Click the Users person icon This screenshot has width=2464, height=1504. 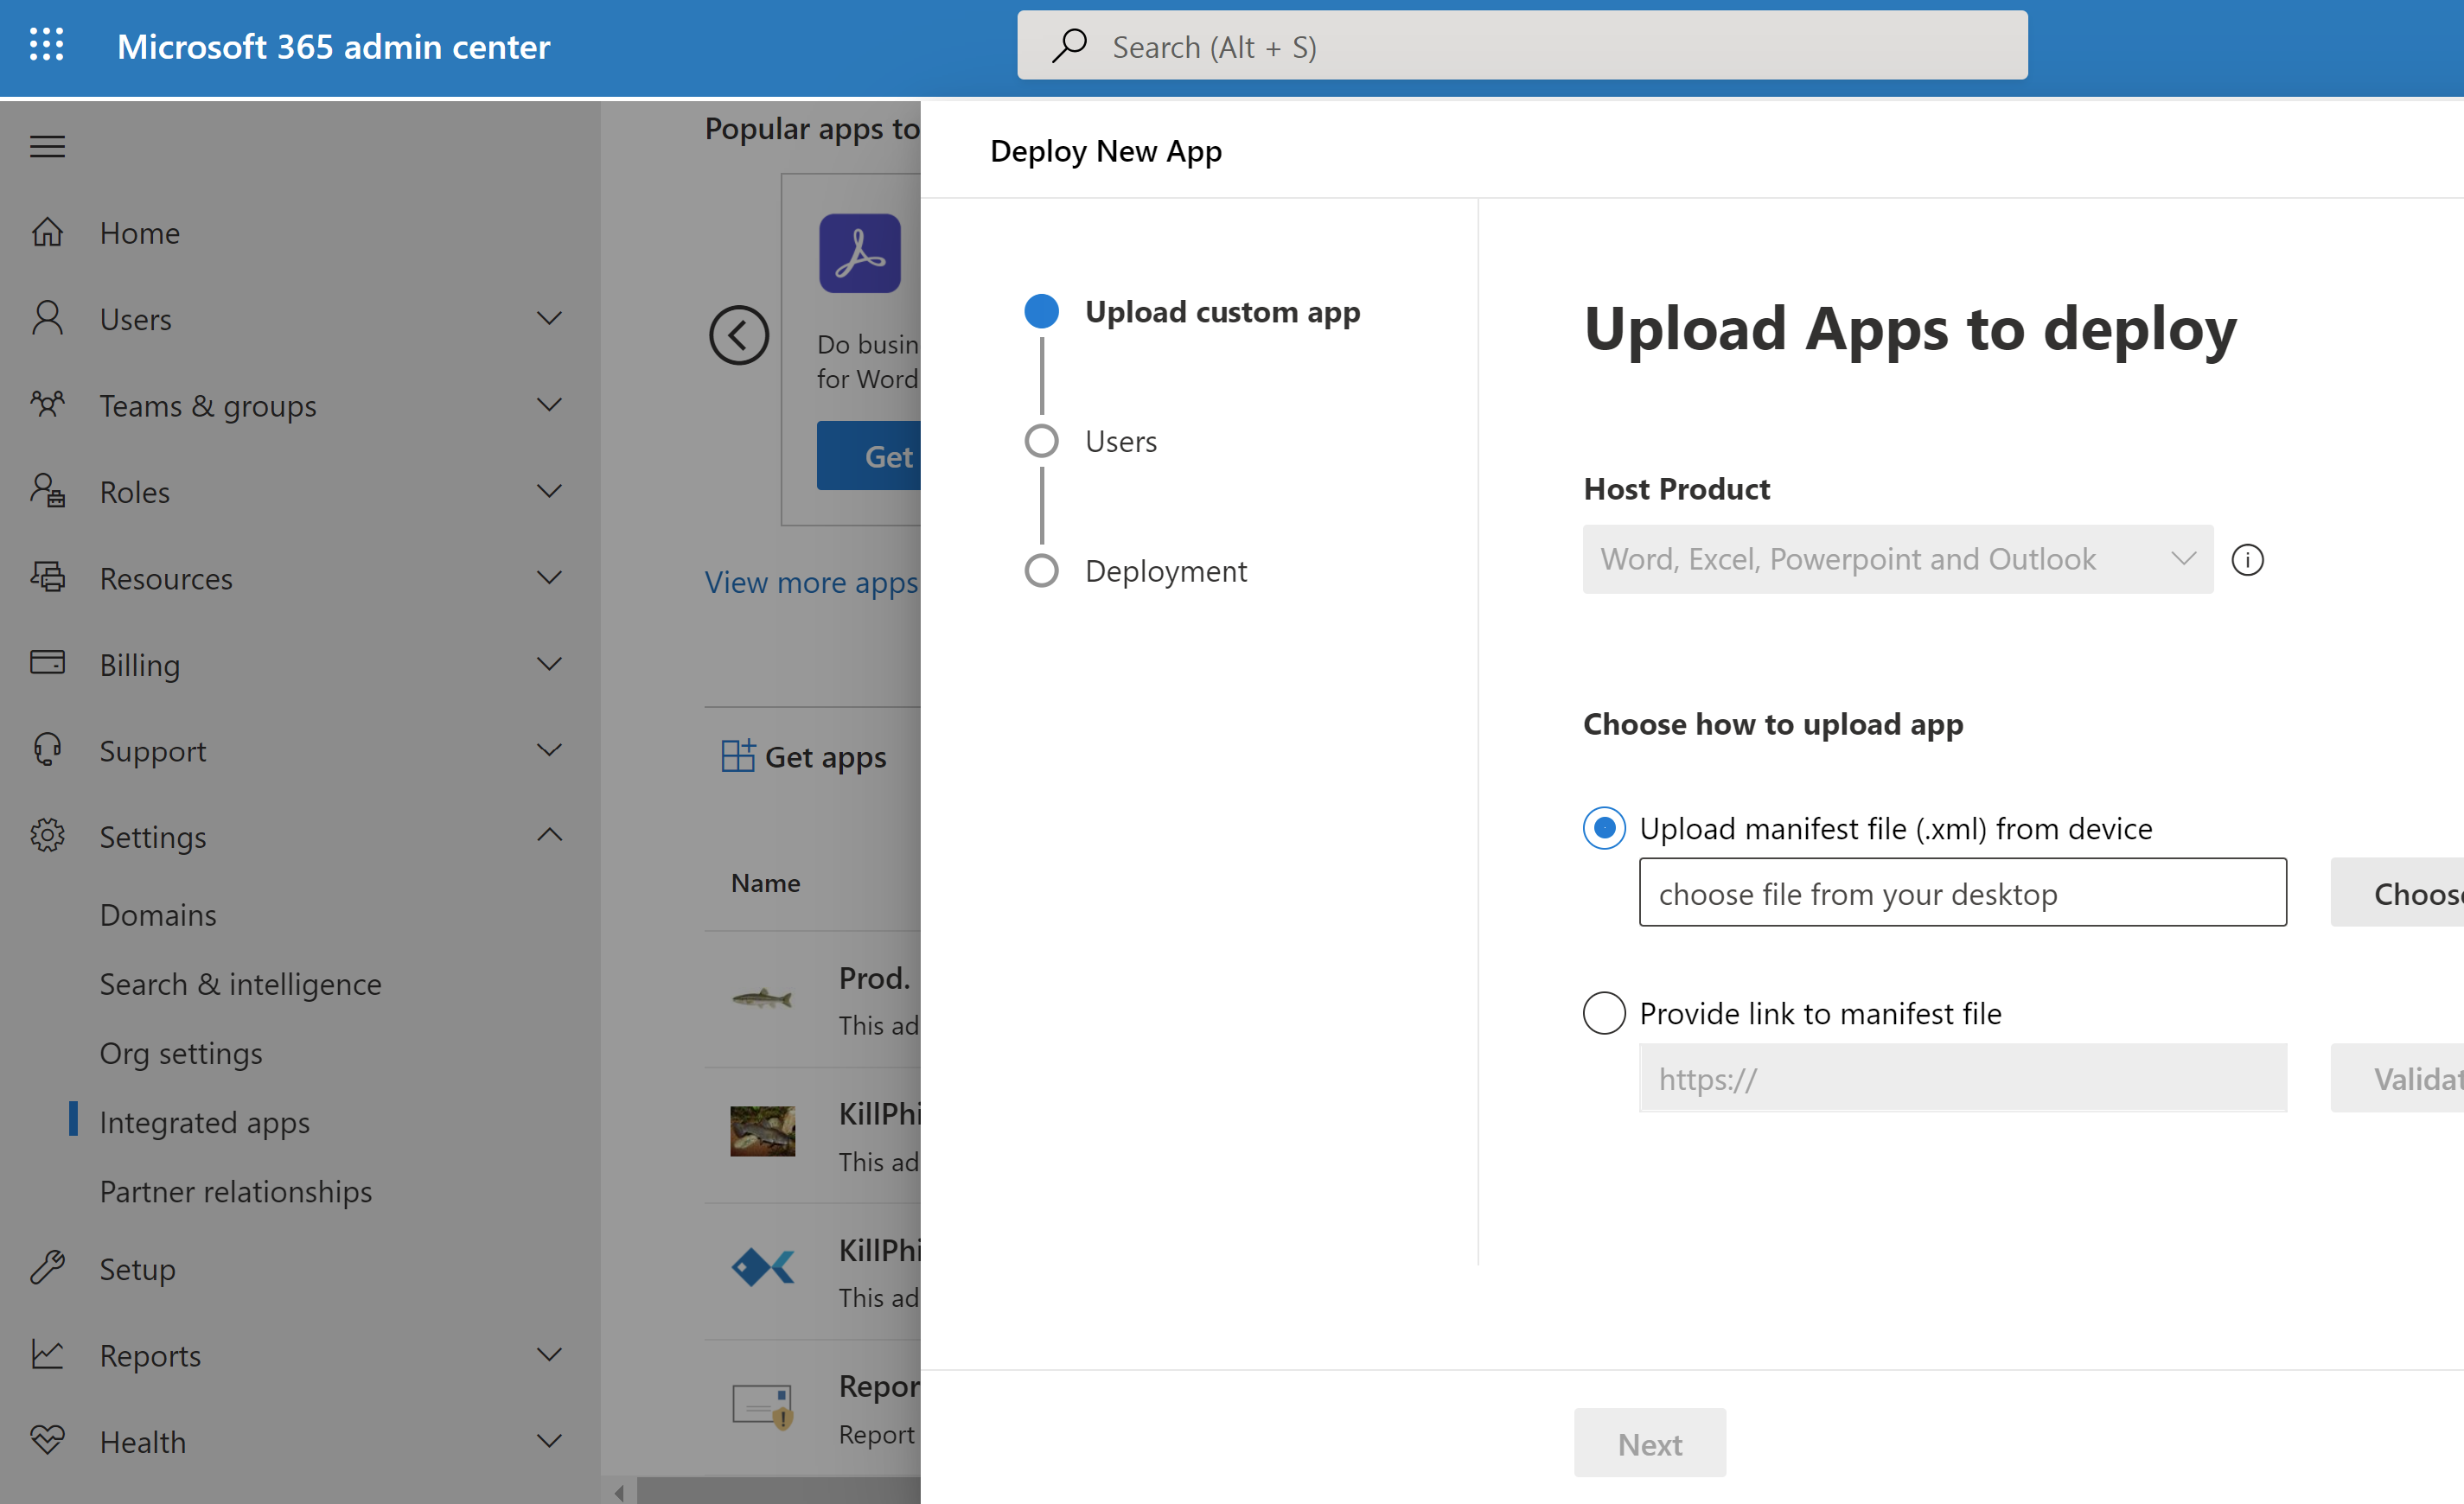(x=47, y=318)
